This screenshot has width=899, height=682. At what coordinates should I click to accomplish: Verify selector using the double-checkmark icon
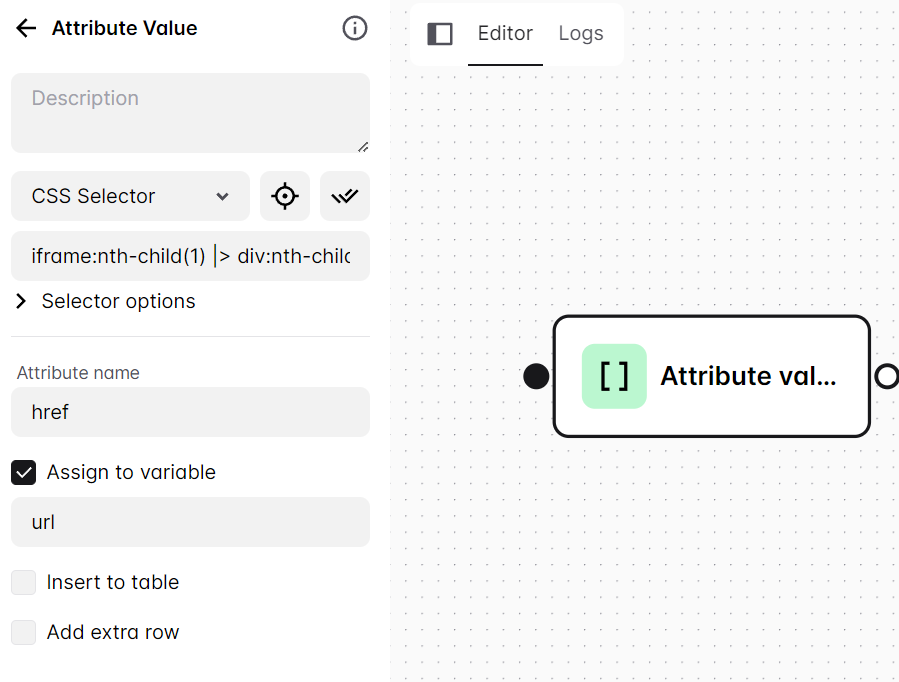pyautogui.click(x=344, y=196)
